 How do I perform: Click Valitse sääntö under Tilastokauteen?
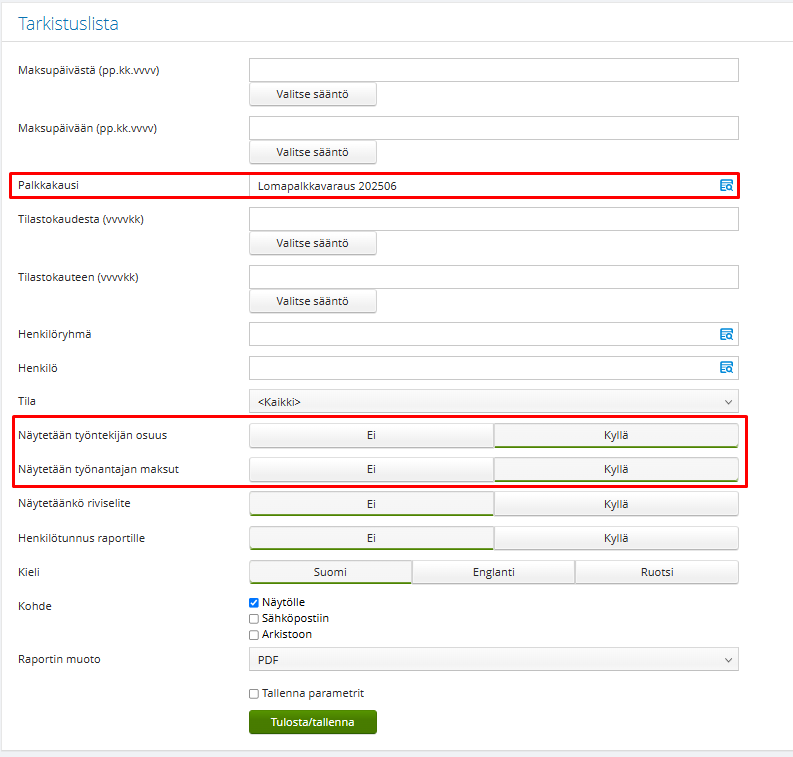[313, 301]
